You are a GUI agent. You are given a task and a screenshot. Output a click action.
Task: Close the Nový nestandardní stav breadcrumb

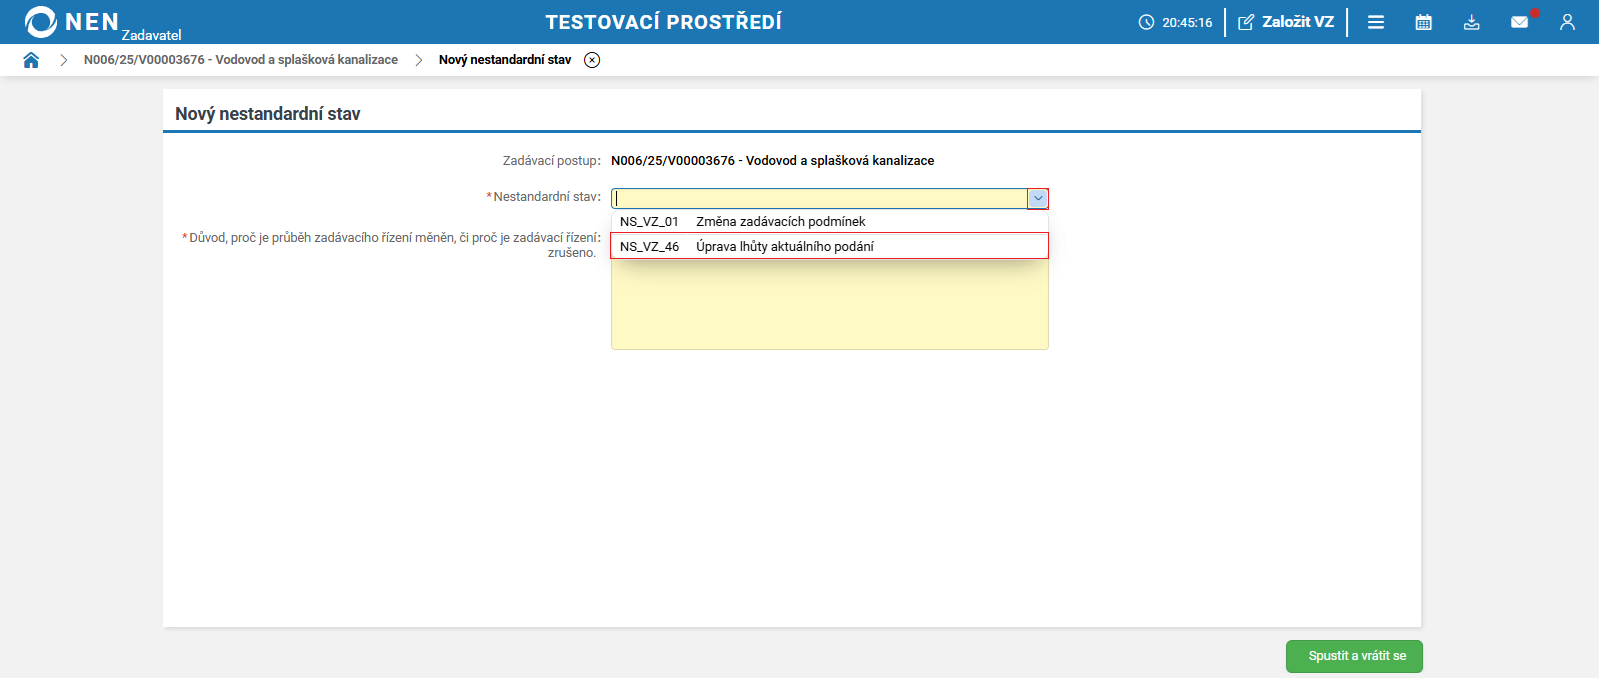(x=592, y=60)
